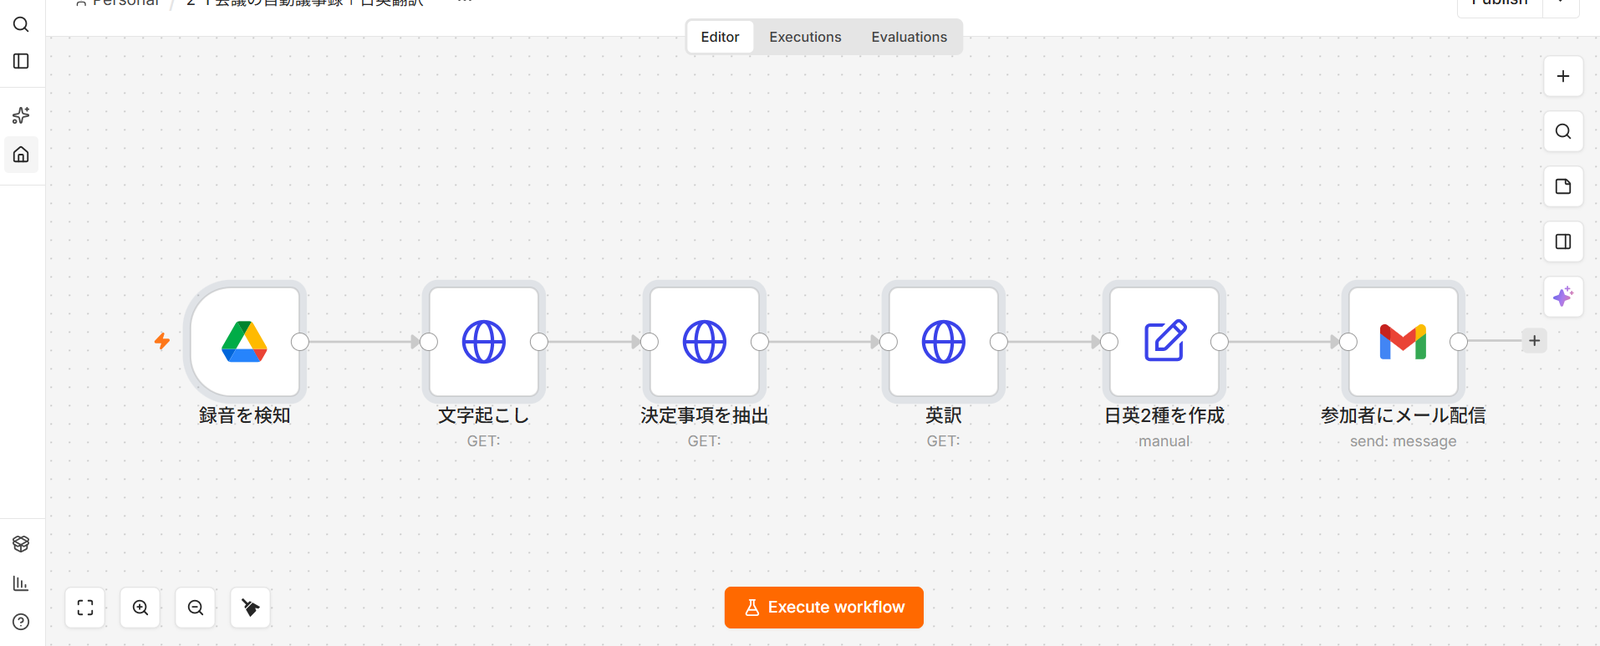This screenshot has height=646, width=1600.
Task: Toggle the side panel icon on right toolbar
Action: tap(1563, 241)
